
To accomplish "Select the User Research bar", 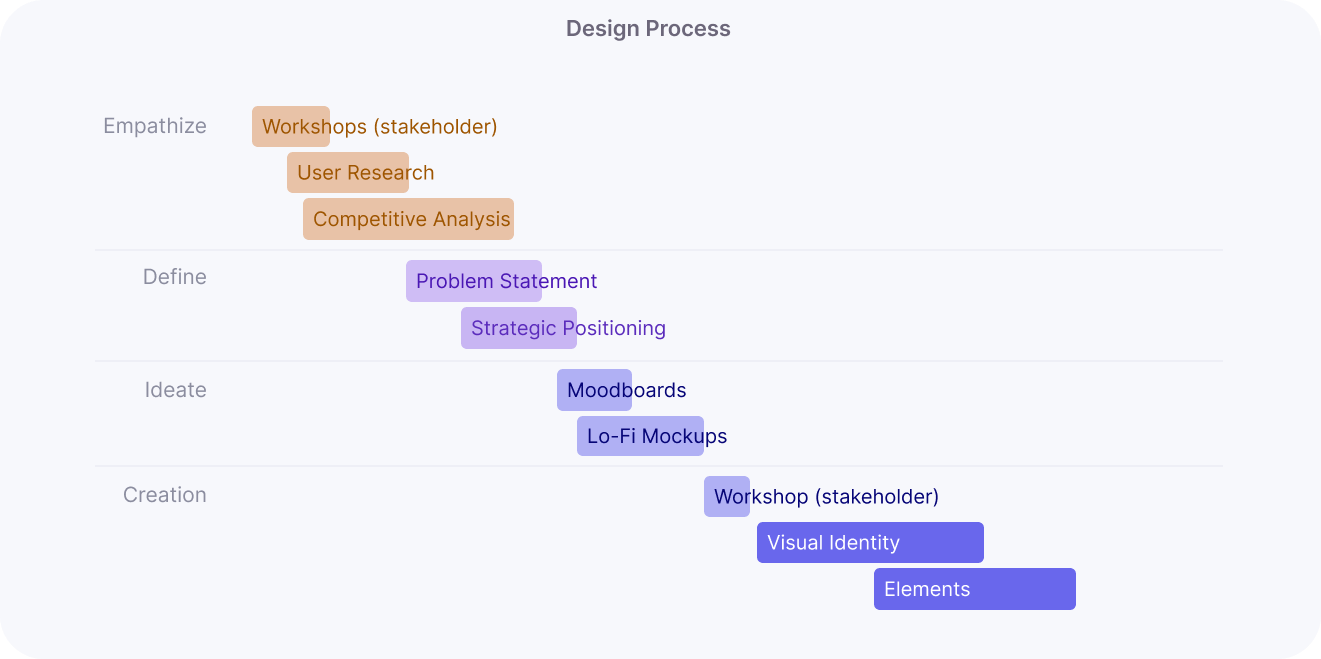I will pyautogui.click(x=348, y=173).
